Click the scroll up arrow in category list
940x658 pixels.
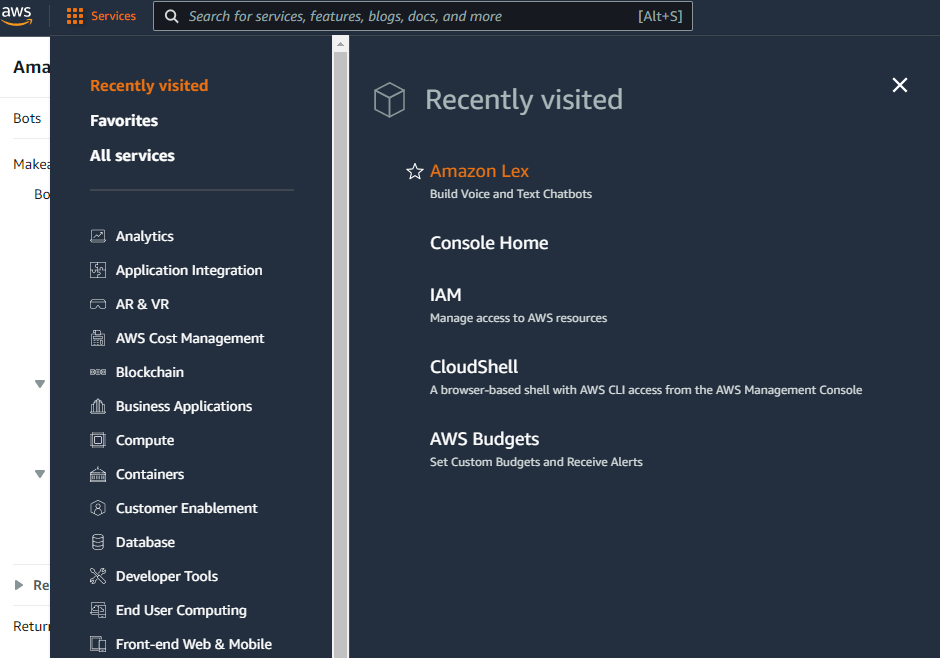click(x=340, y=44)
